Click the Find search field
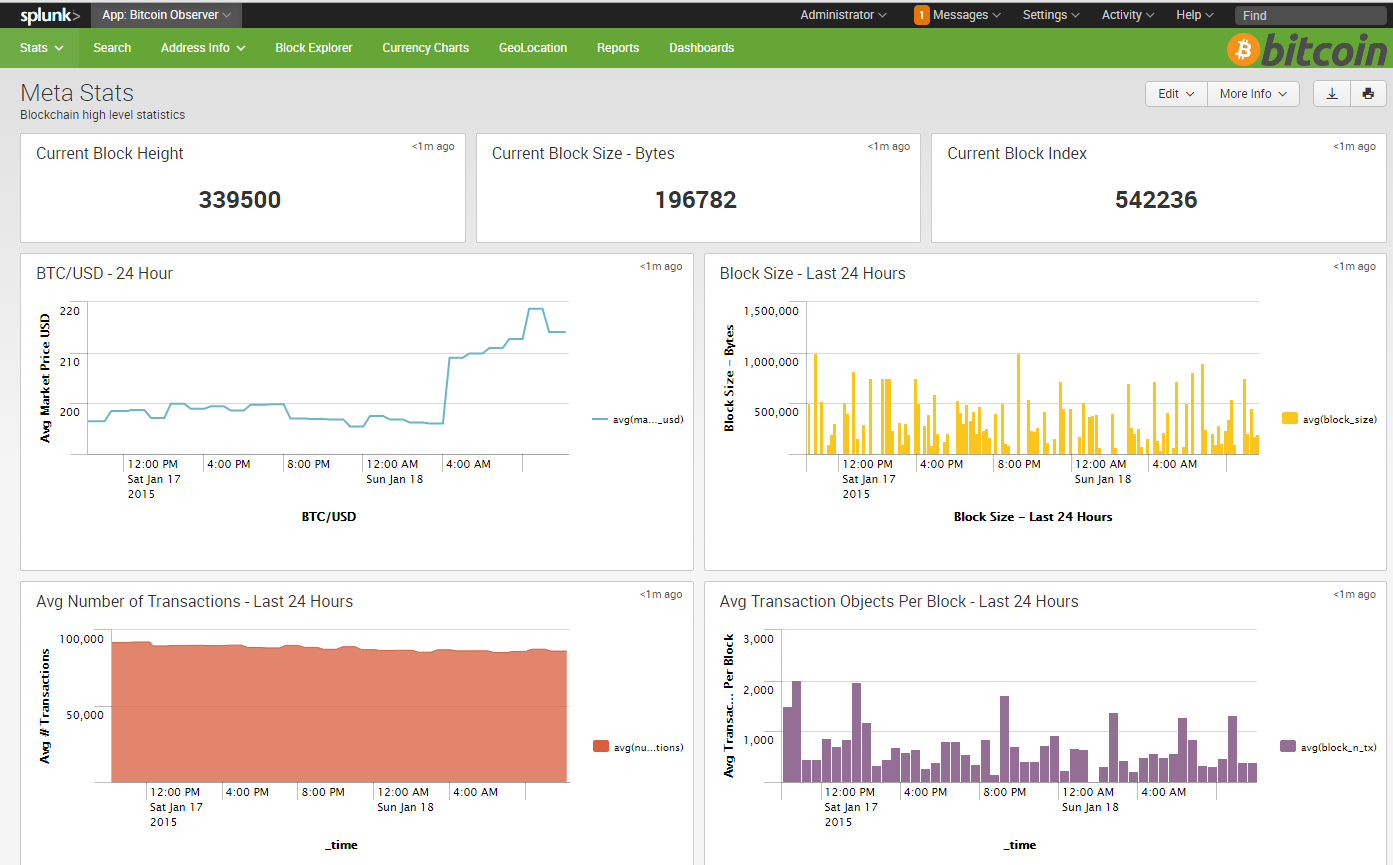The image size is (1393, 865). [x=1309, y=15]
